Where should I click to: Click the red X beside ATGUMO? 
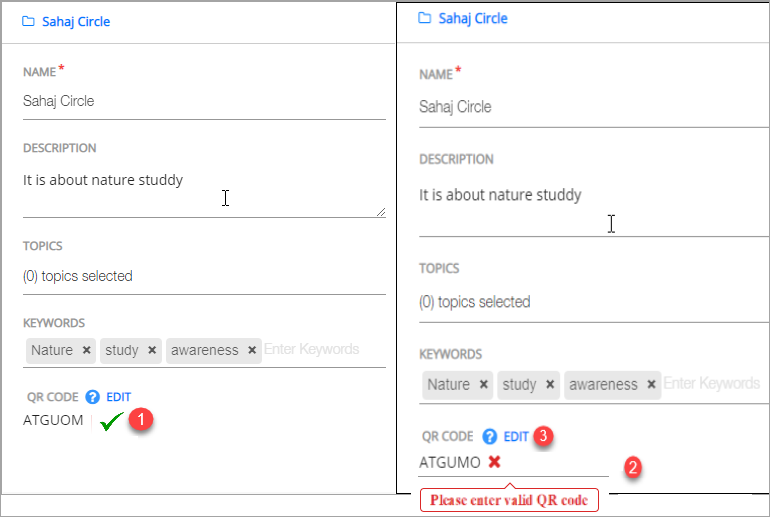tap(494, 462)
